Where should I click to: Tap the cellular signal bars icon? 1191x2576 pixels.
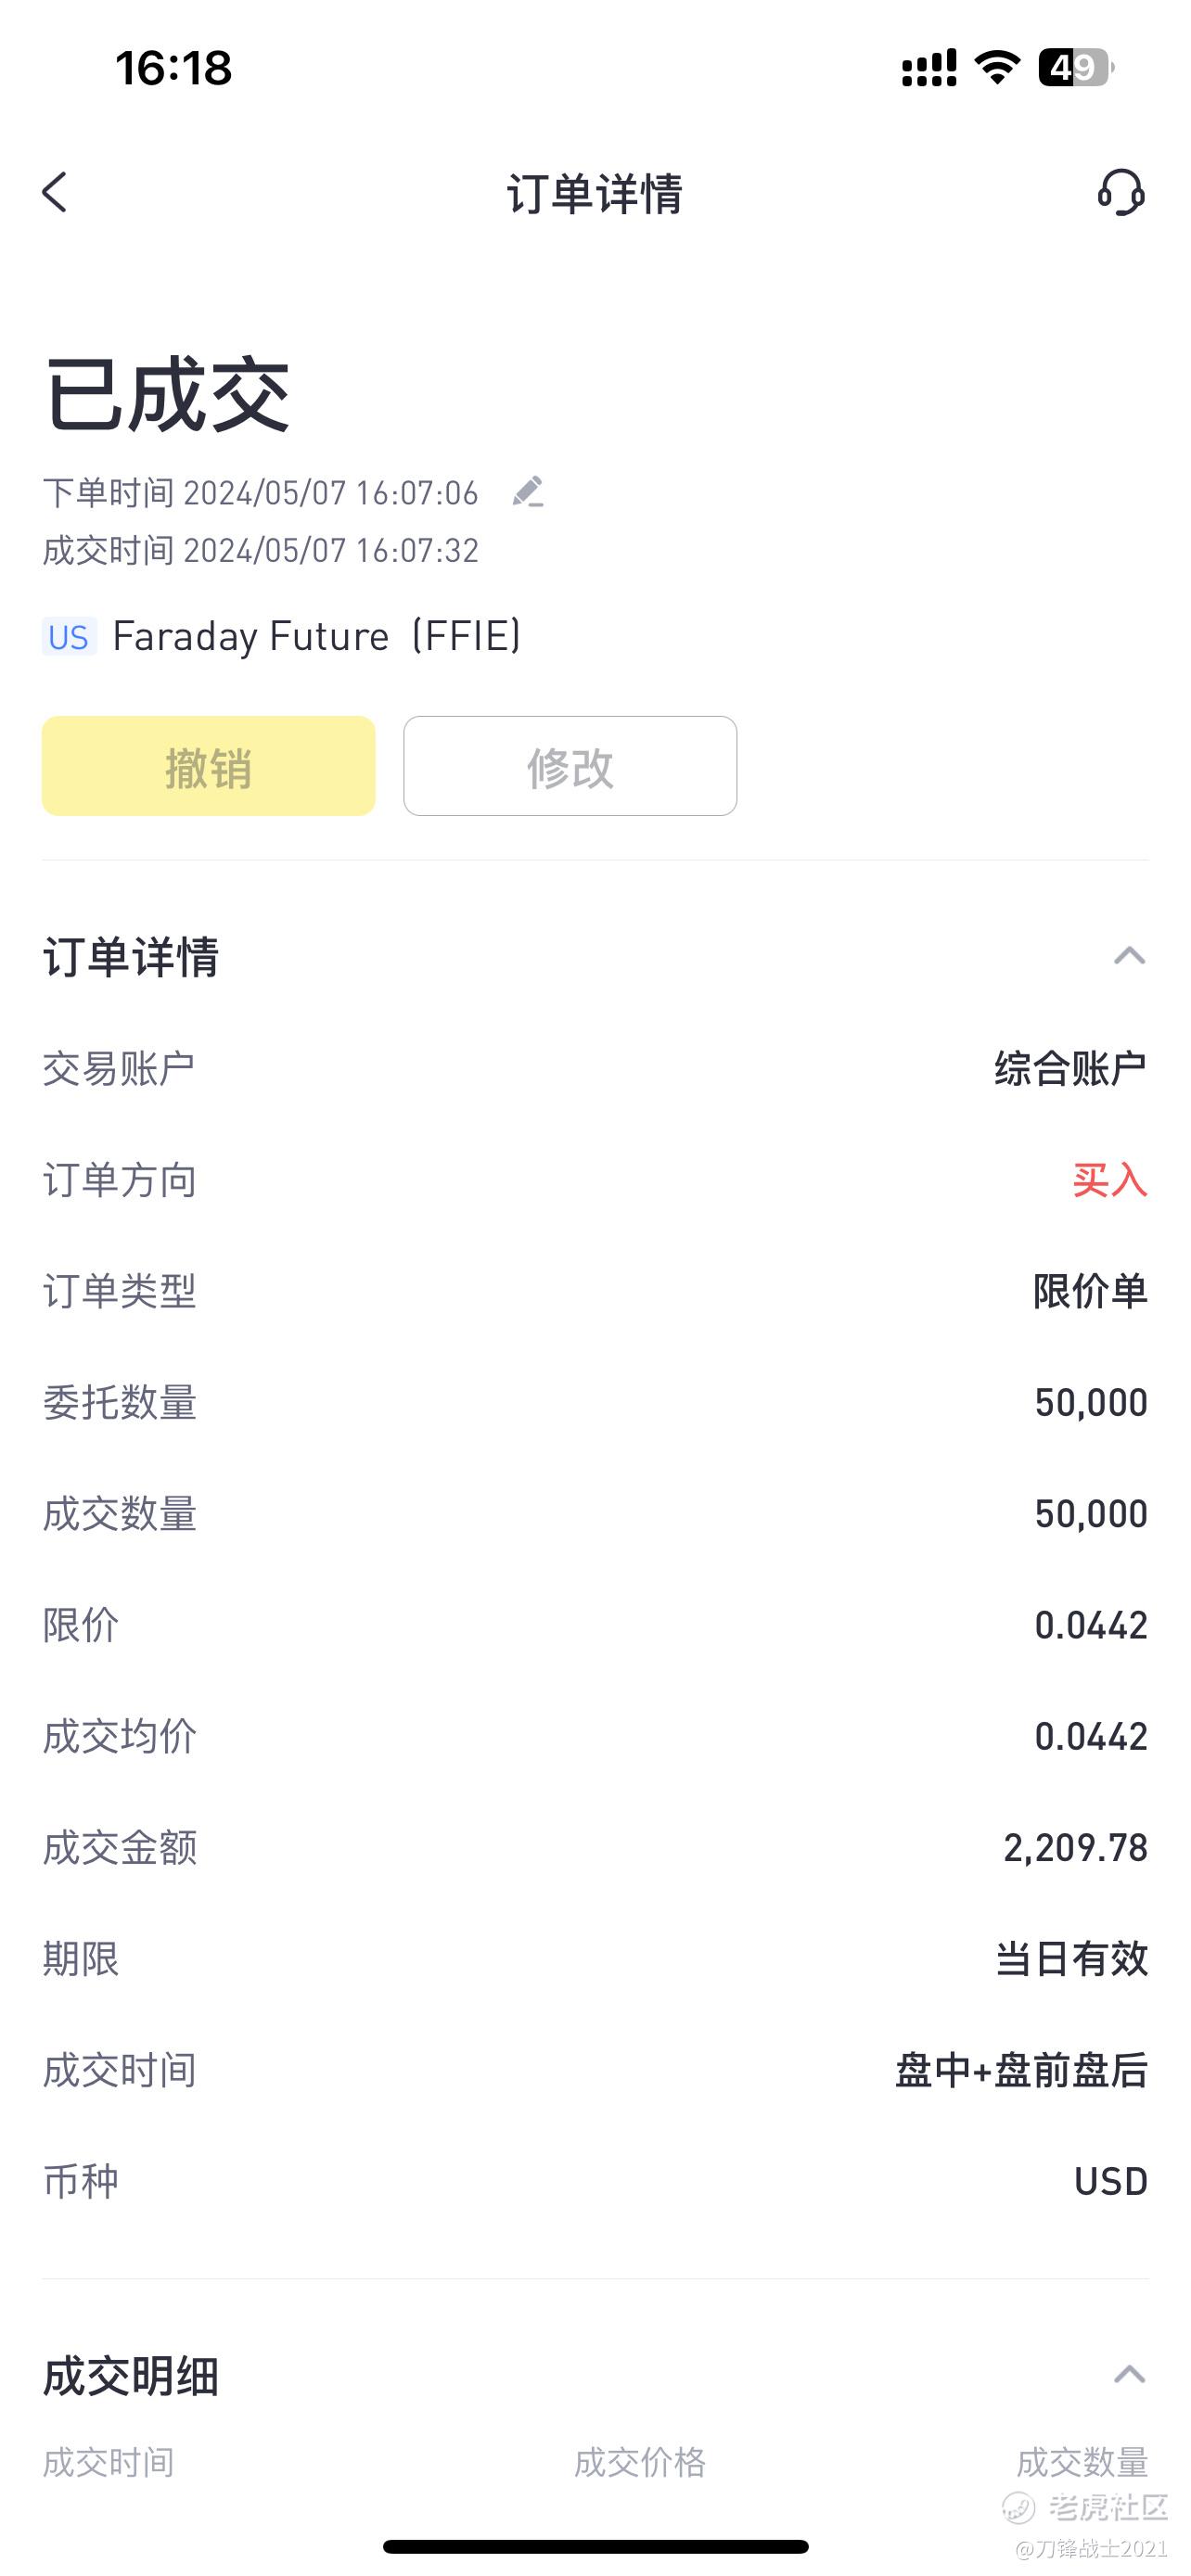pyautogui.click(x=929, y=68)
